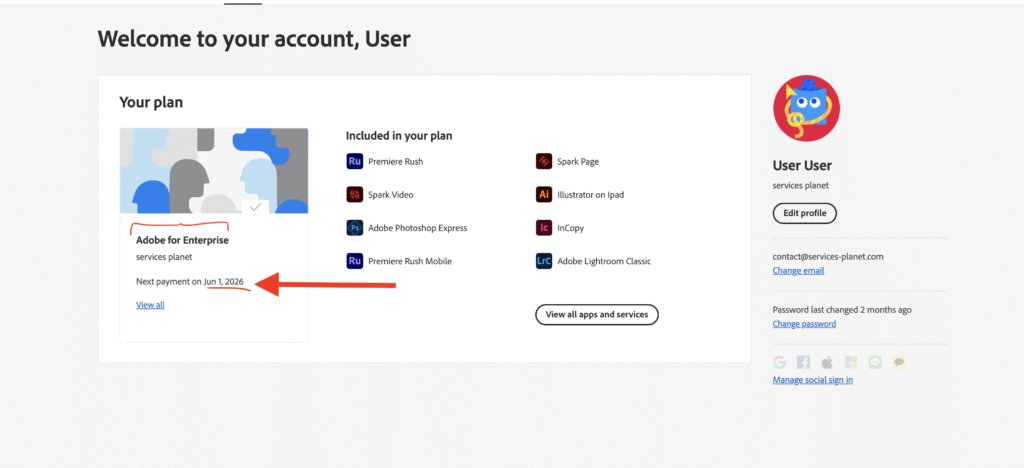Viewport: 1024px width, 468px height.
Task: Click View all apps and services button
Action: (597, 315)
